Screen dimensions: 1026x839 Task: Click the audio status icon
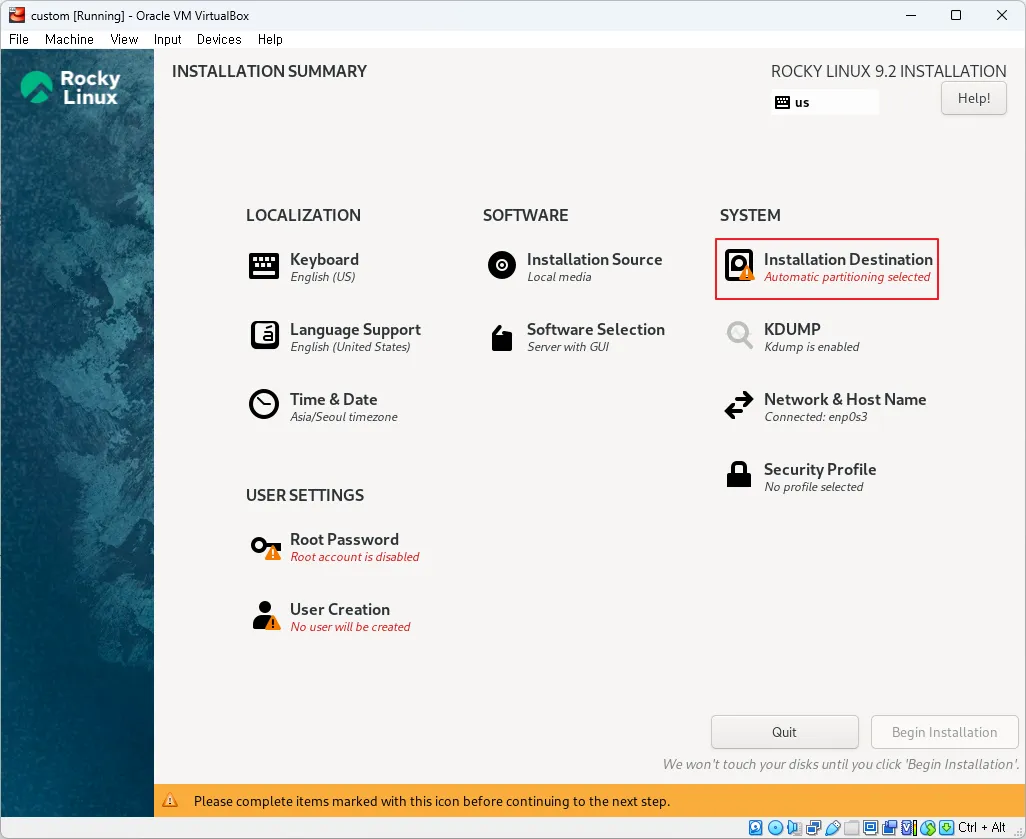pyautogui.click(x=794, y=827)
